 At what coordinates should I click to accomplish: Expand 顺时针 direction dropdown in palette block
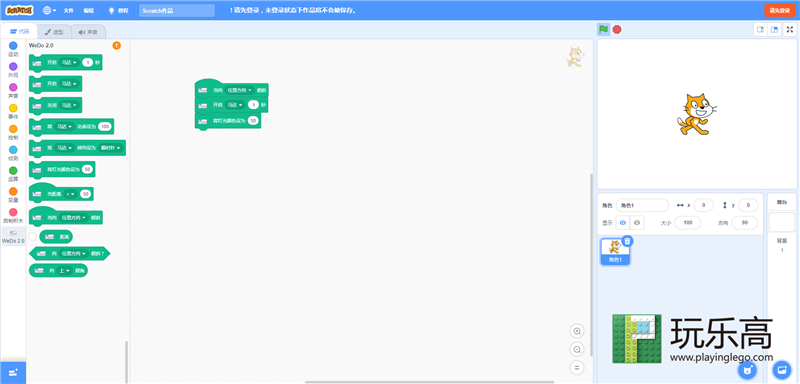(112, 148)
